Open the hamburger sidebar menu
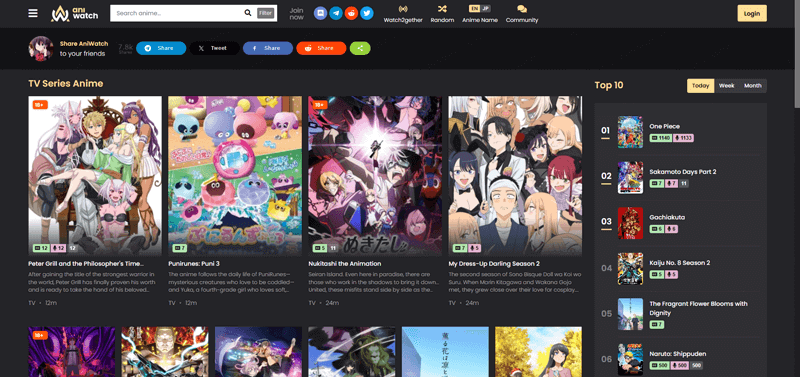This screenshot has width=800, height=377. [33, 13]
